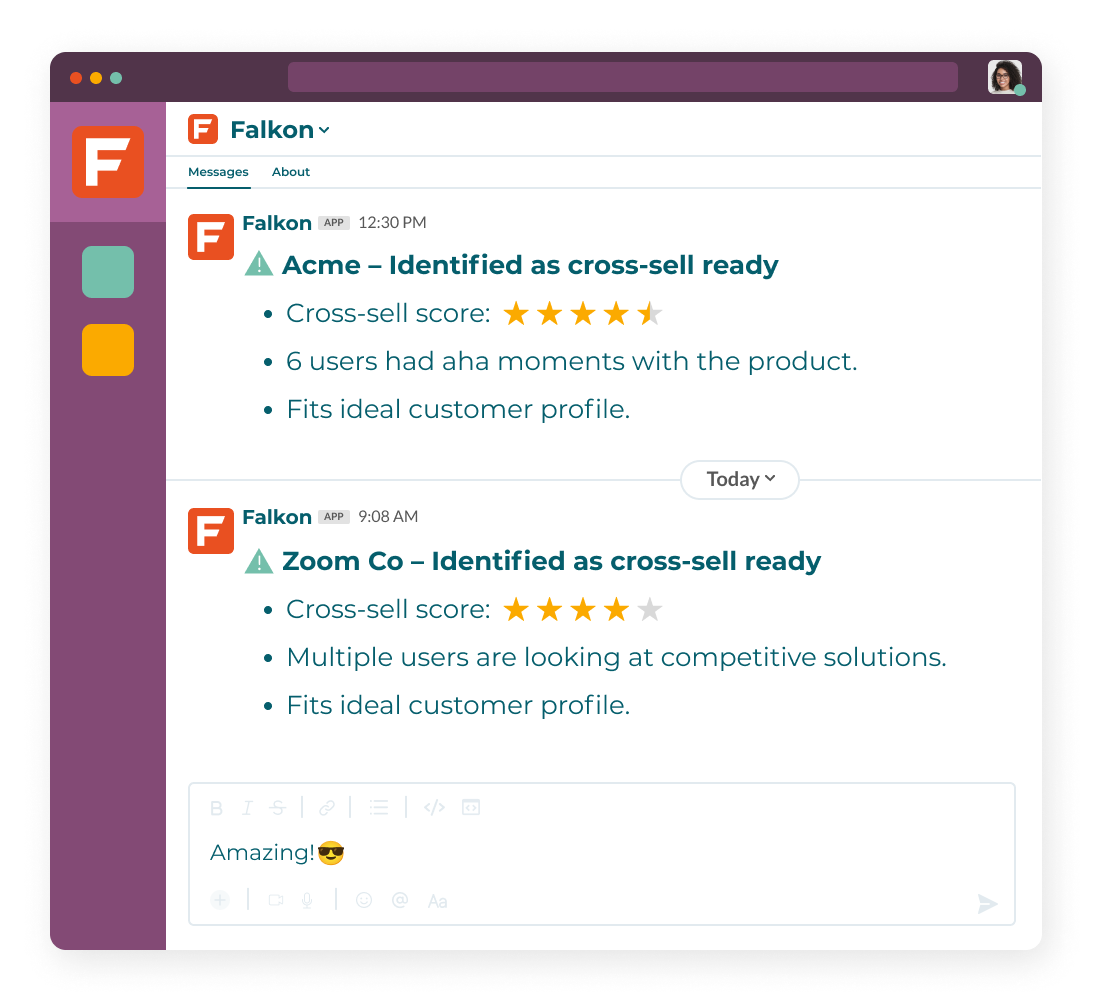This screenshot has width=1100, height=1002.
Task: Mention someone with the @ icon
Action: (400, 900)
